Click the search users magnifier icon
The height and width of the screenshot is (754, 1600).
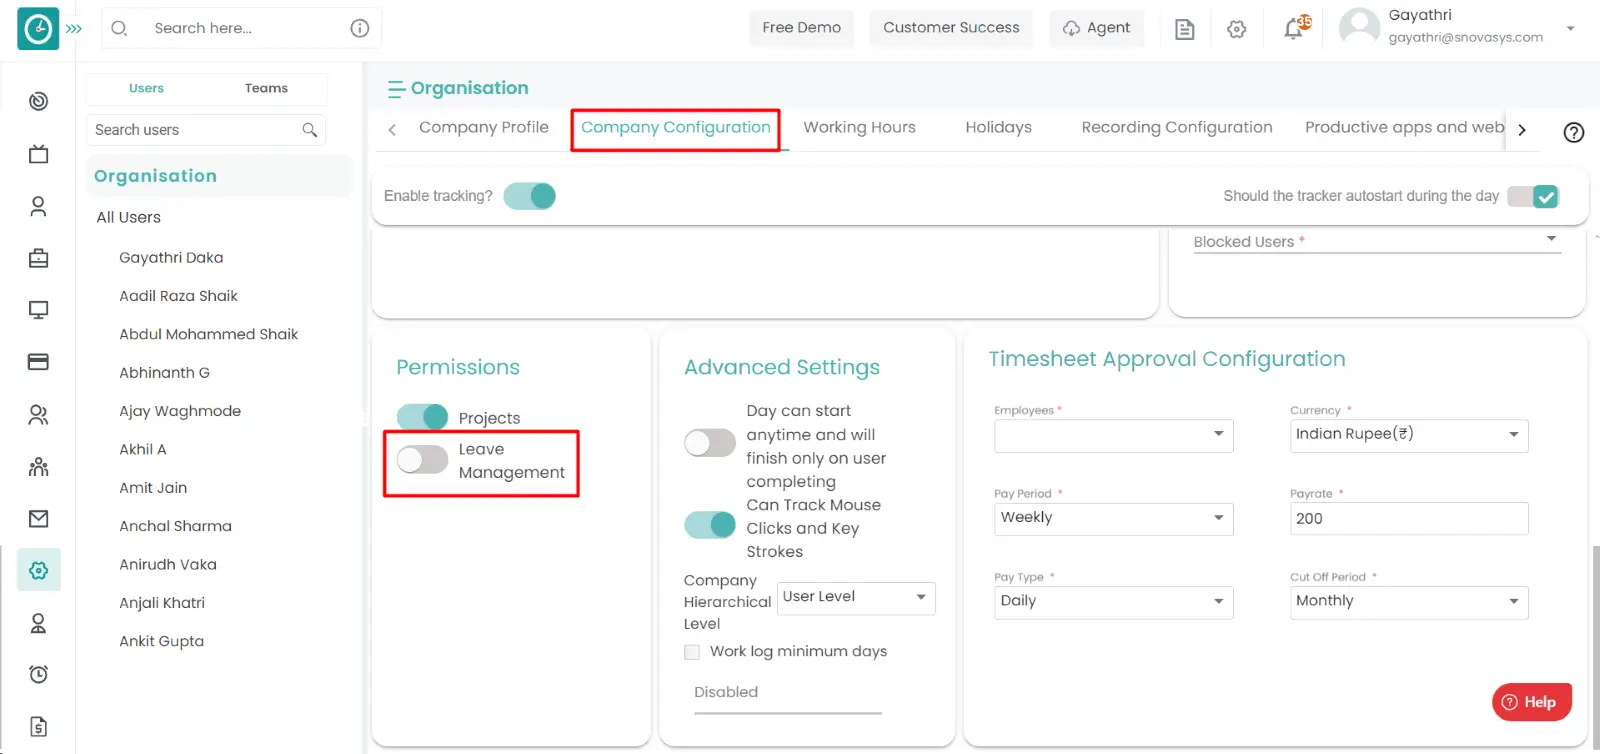pos(310,130)
